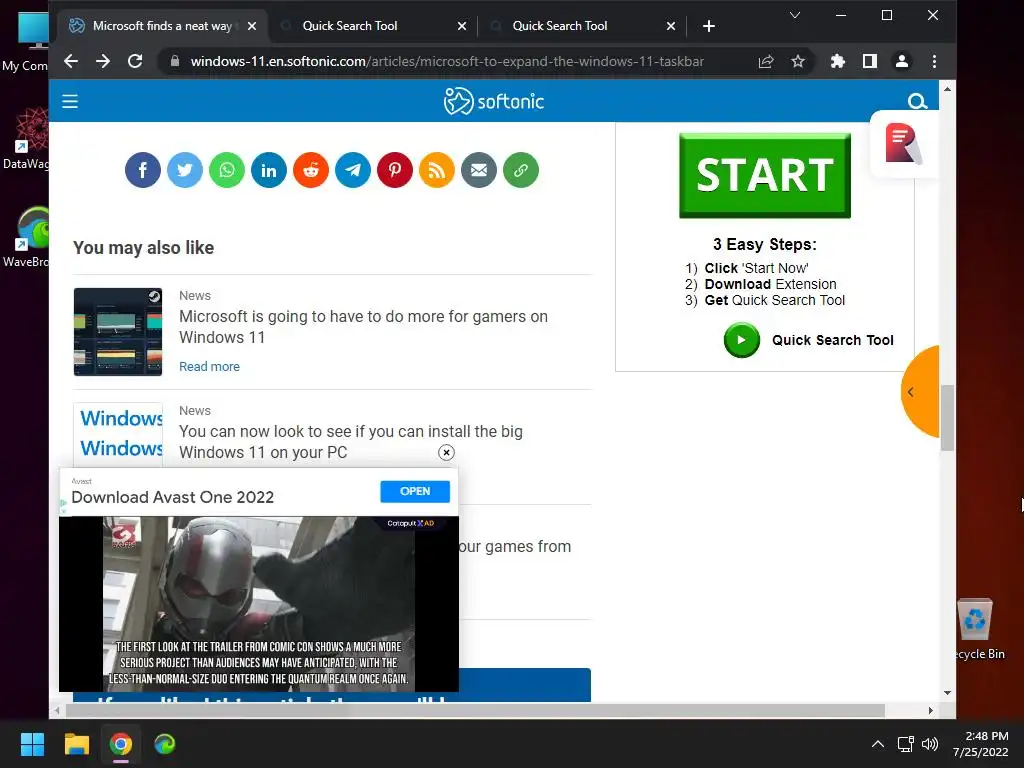Expand Chrome tab search chevron

[x=795, y=15]
